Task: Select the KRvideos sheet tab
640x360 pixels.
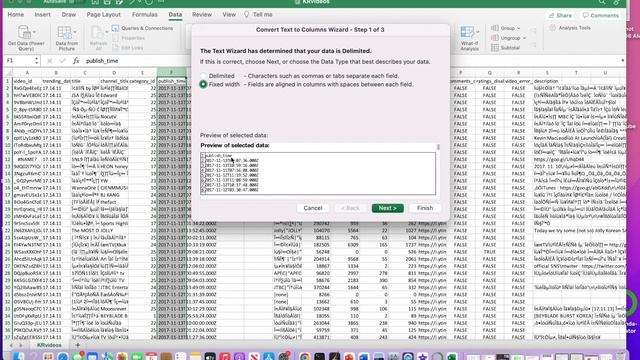Action: point(49,345)
